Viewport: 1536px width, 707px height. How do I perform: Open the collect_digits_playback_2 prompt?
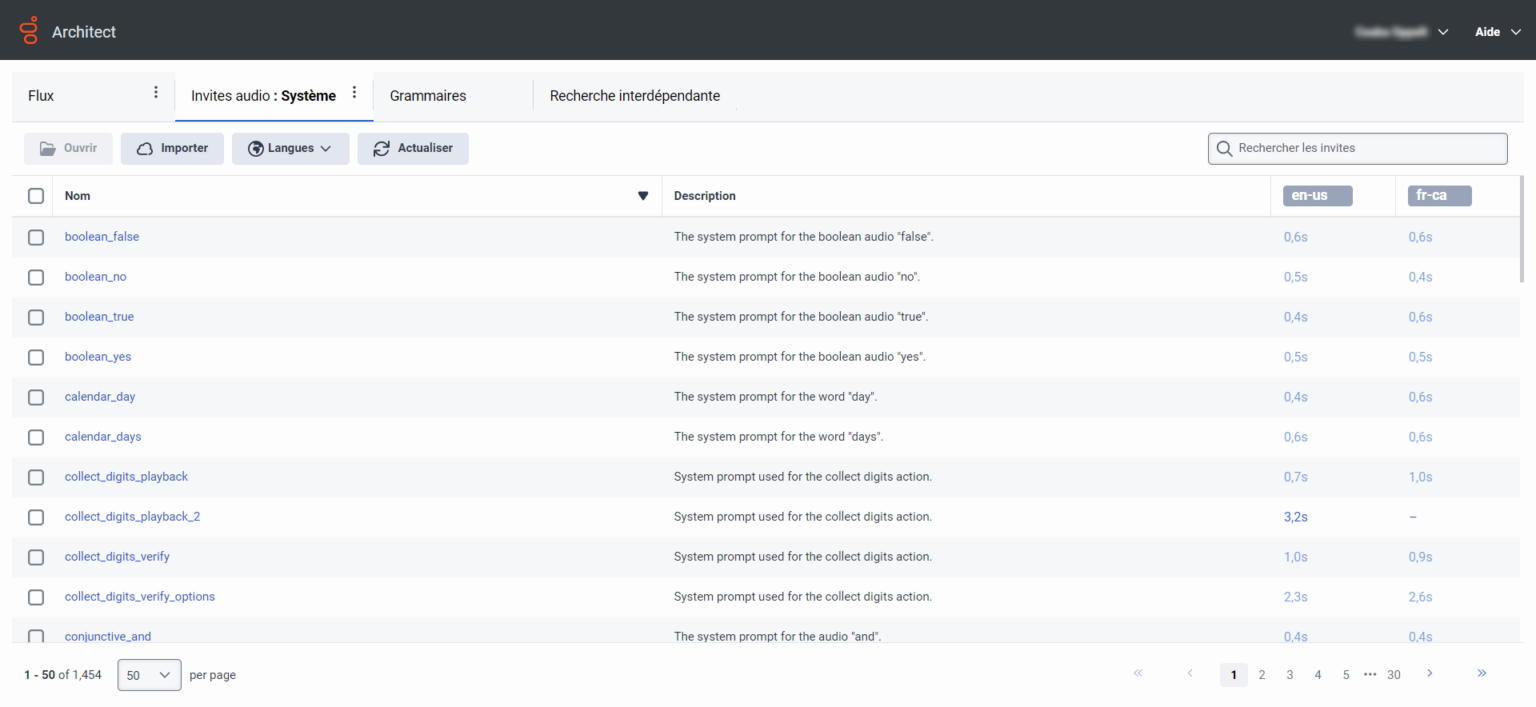point(132,516)
